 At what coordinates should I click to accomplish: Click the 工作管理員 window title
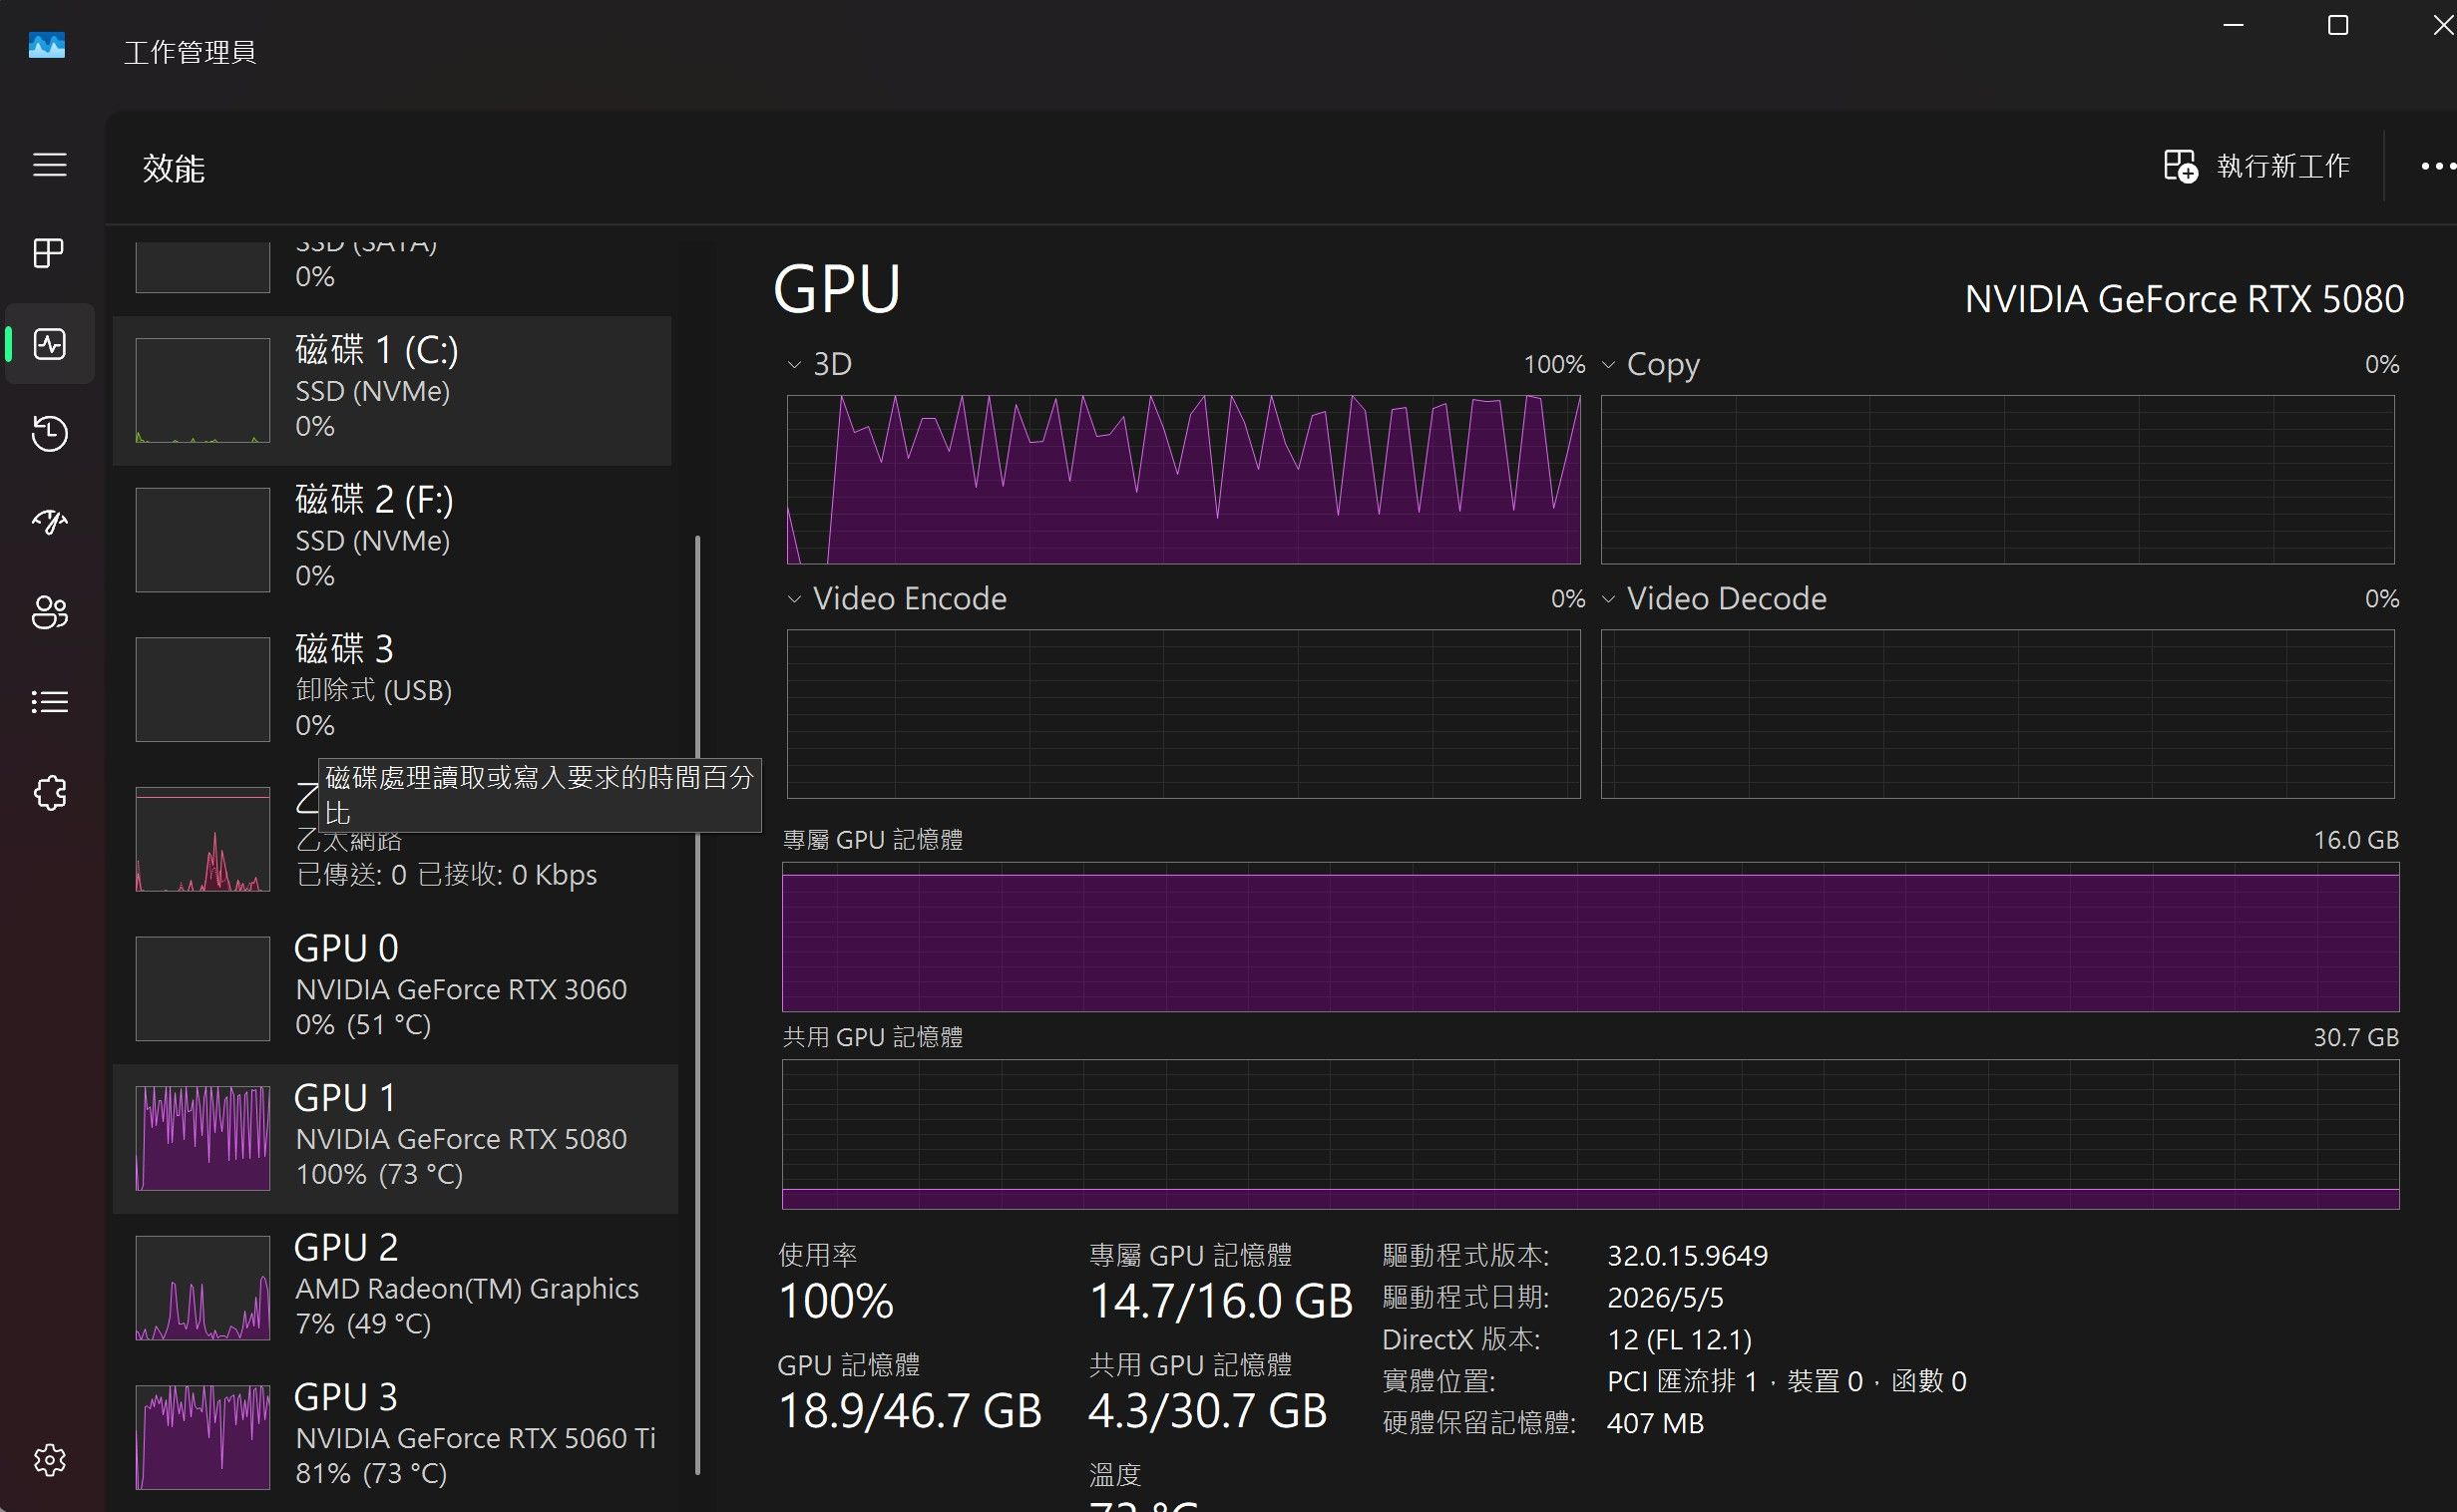[190, 52]
